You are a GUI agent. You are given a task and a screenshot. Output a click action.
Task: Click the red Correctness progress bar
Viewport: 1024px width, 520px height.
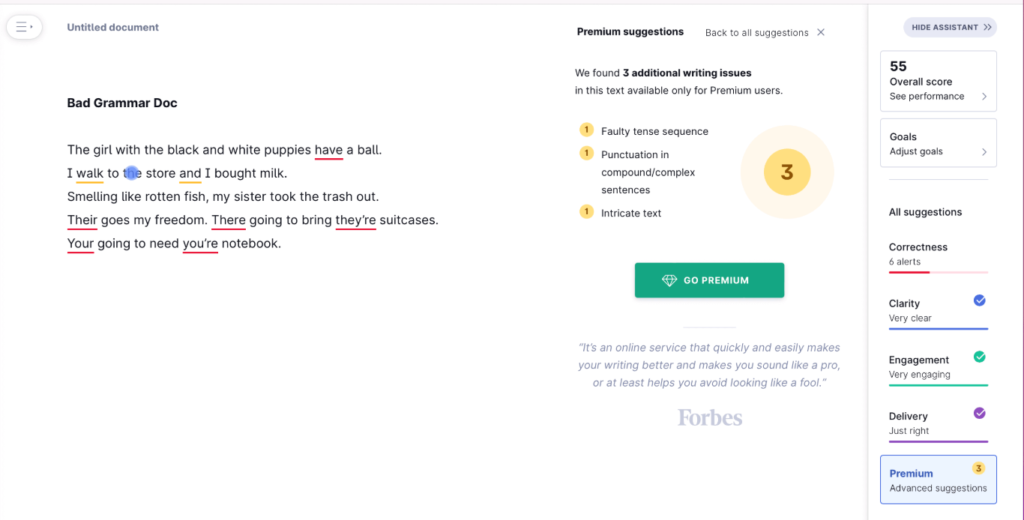[908, 272]
